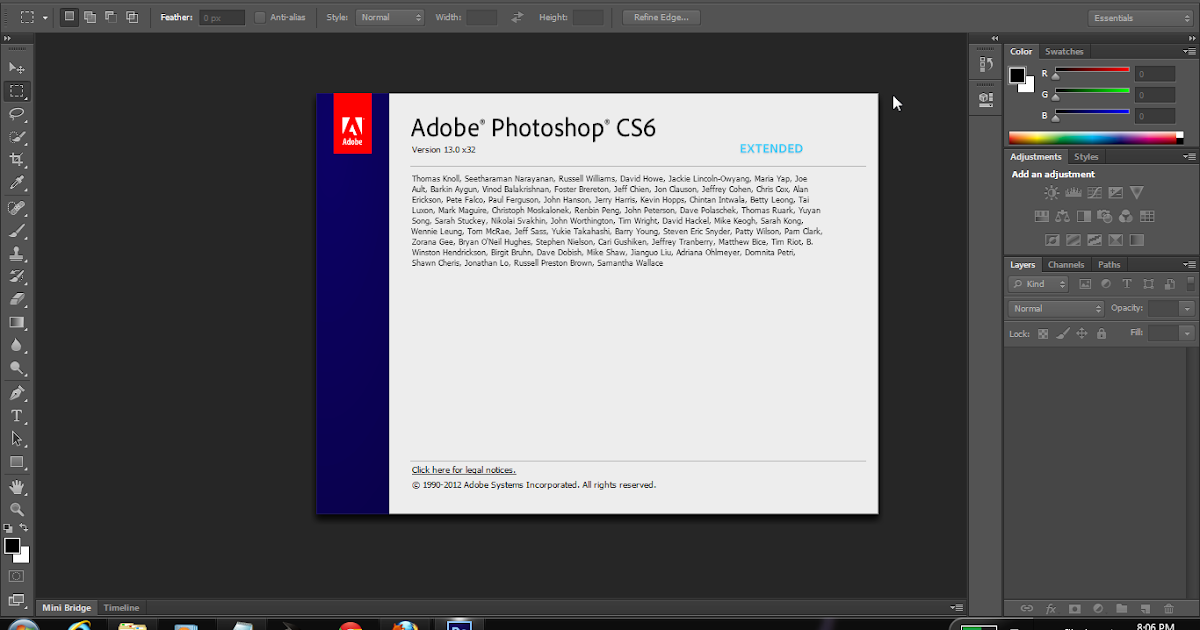
Task: Open the Adjustments panel flyout menu
Action: (1189, 157)
